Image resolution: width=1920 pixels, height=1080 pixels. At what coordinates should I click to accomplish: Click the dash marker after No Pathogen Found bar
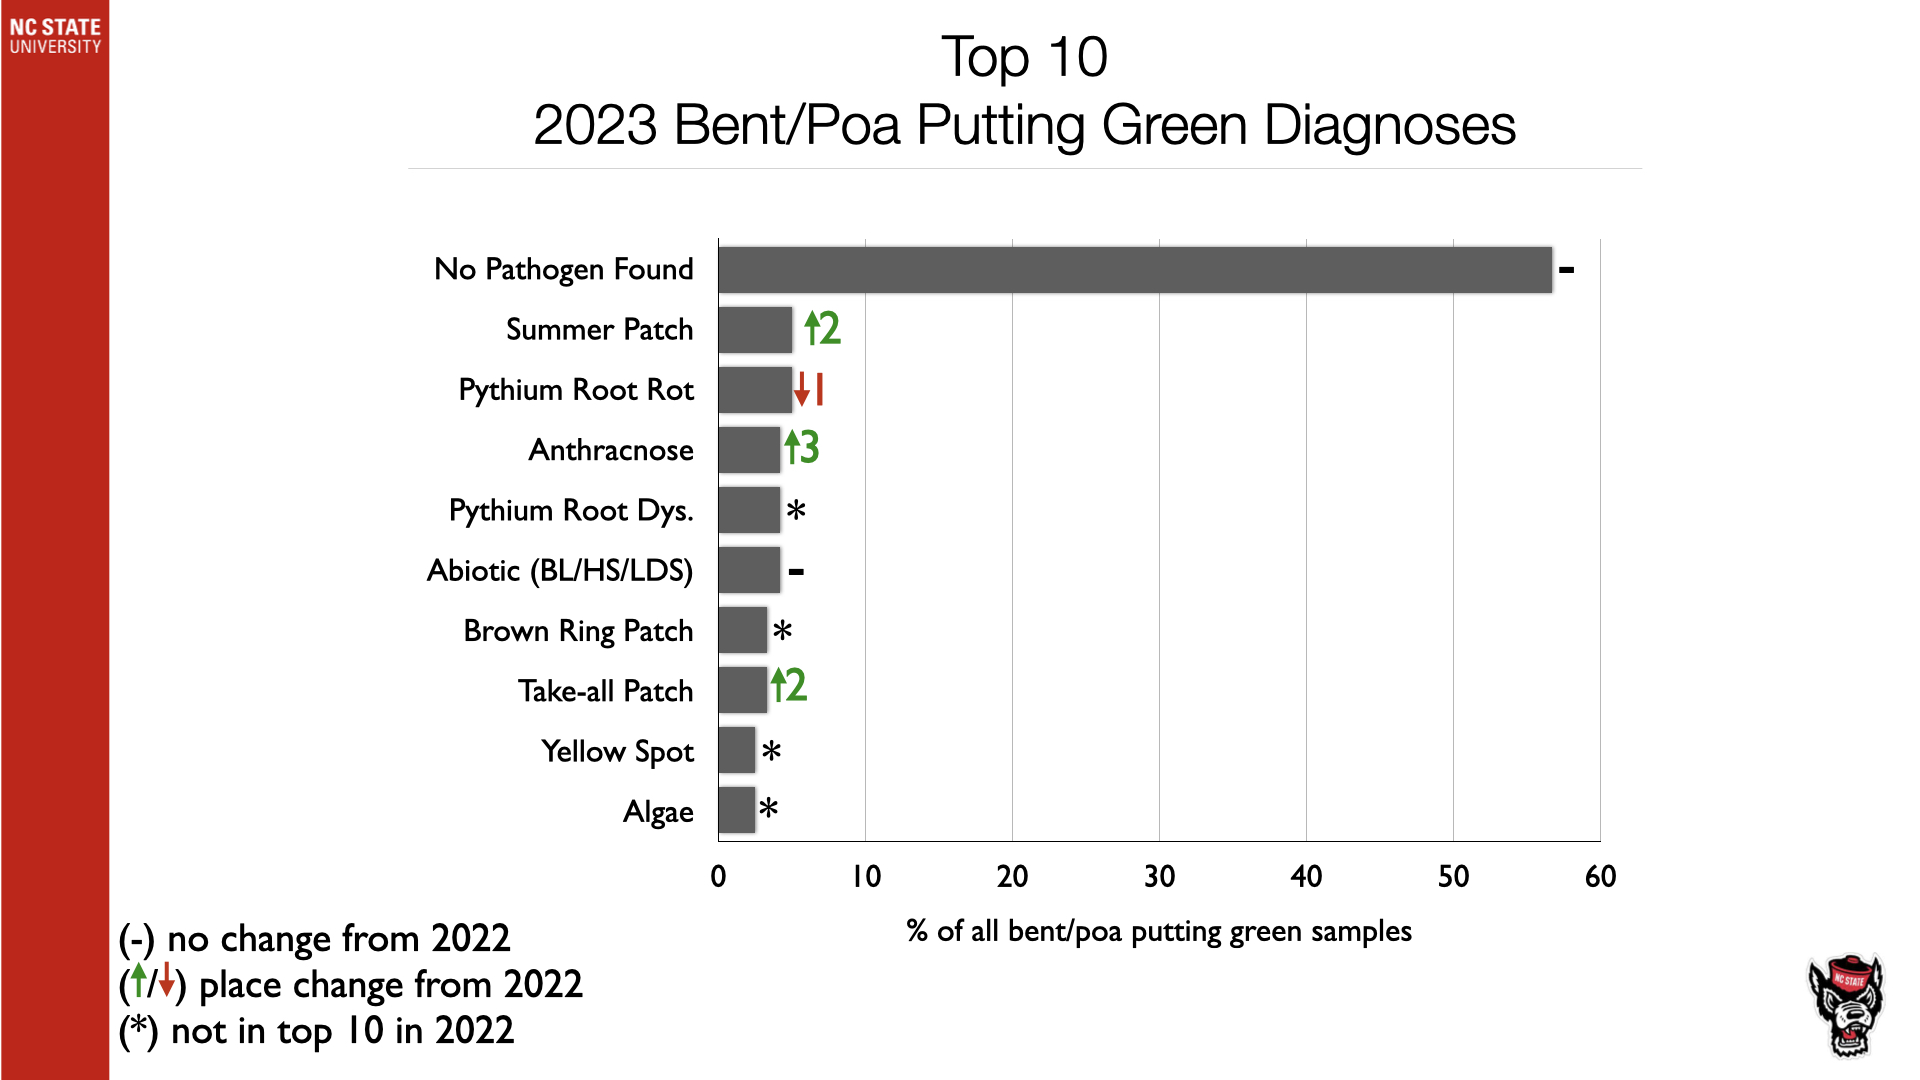(x=1566, y=270)
